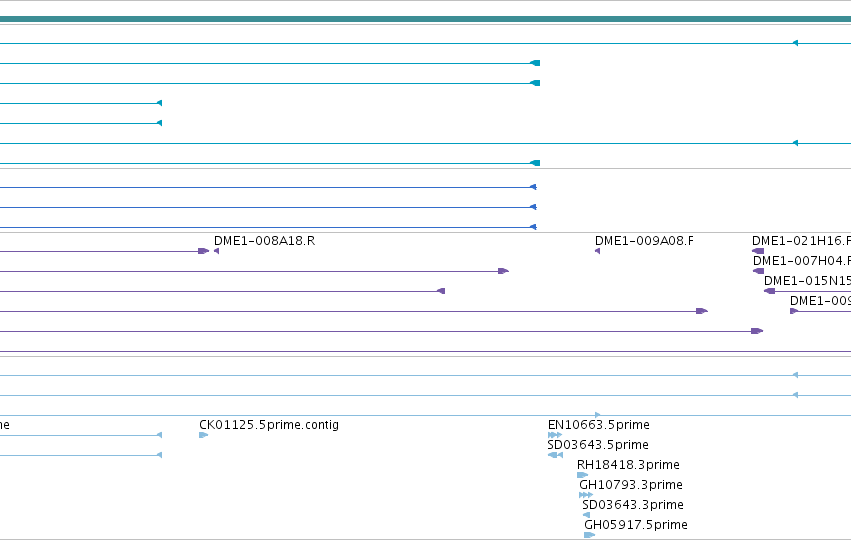851x540 pixels.
Task: Select the DME1-009A08.F label
Action: click(x=644, y=240)
